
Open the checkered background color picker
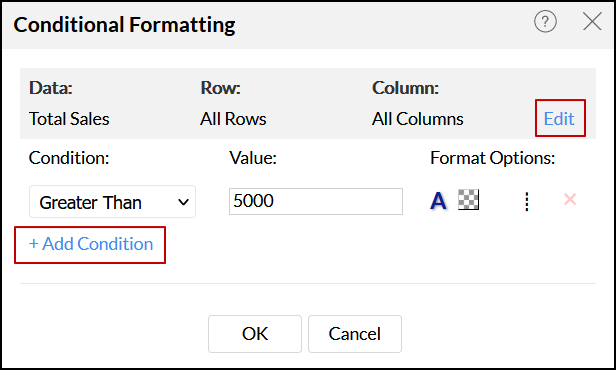pos(468,200)
